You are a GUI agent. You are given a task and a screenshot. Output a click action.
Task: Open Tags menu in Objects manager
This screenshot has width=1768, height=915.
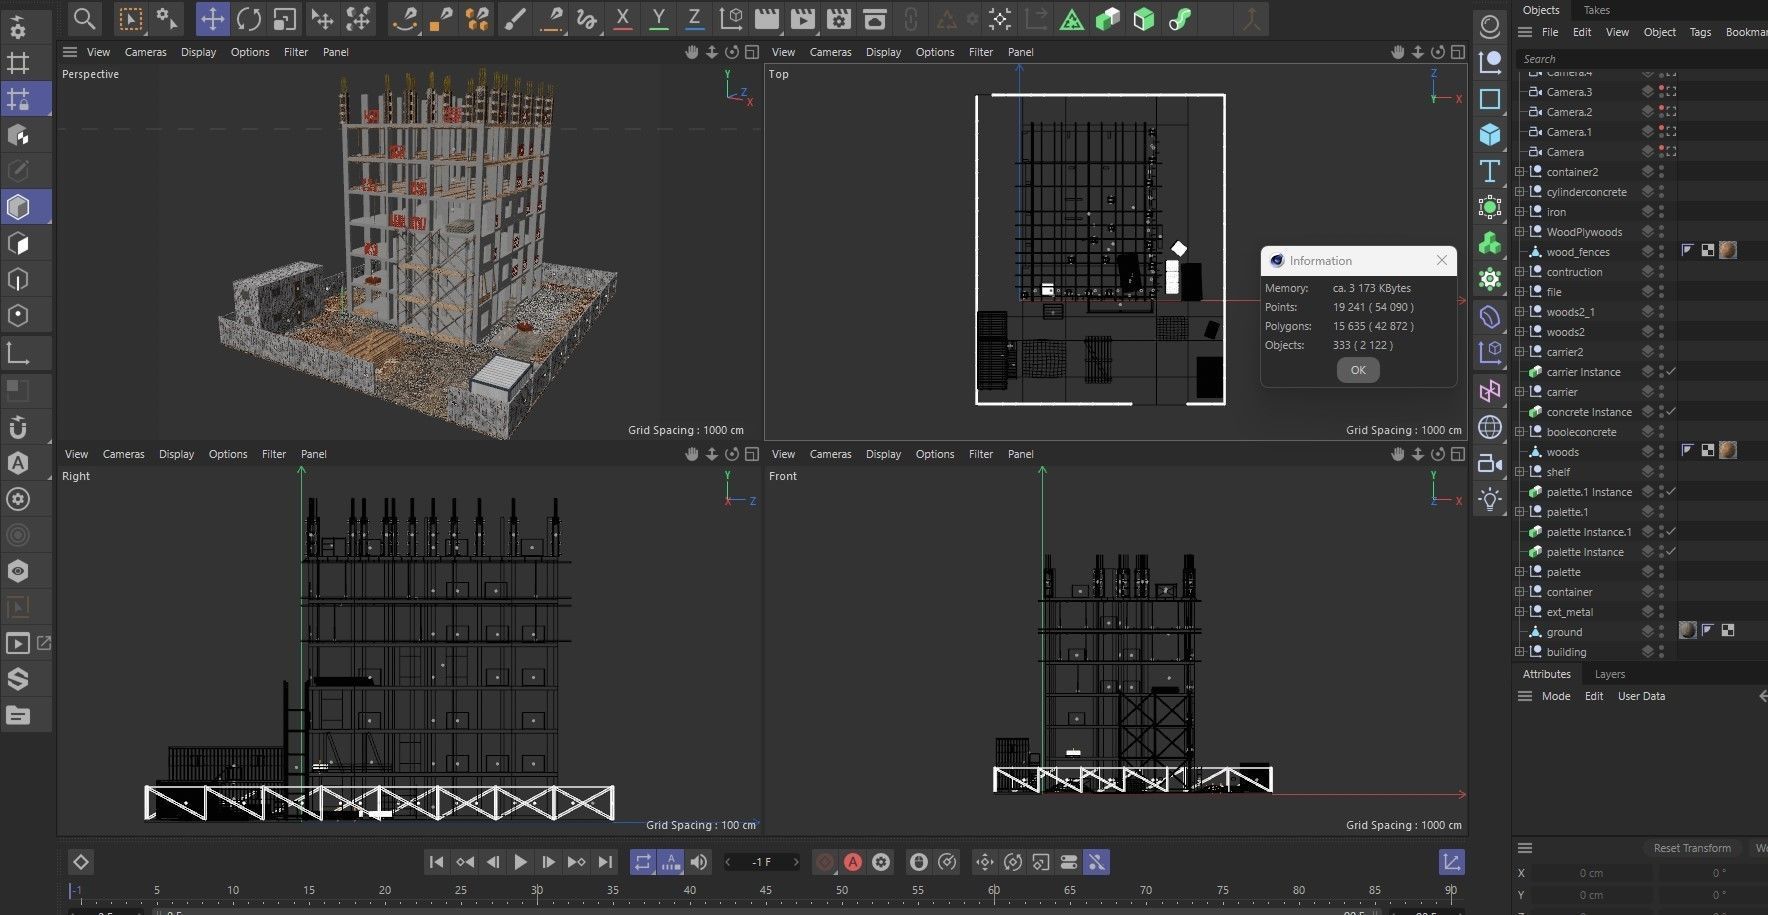click(x=1700, y=32)
